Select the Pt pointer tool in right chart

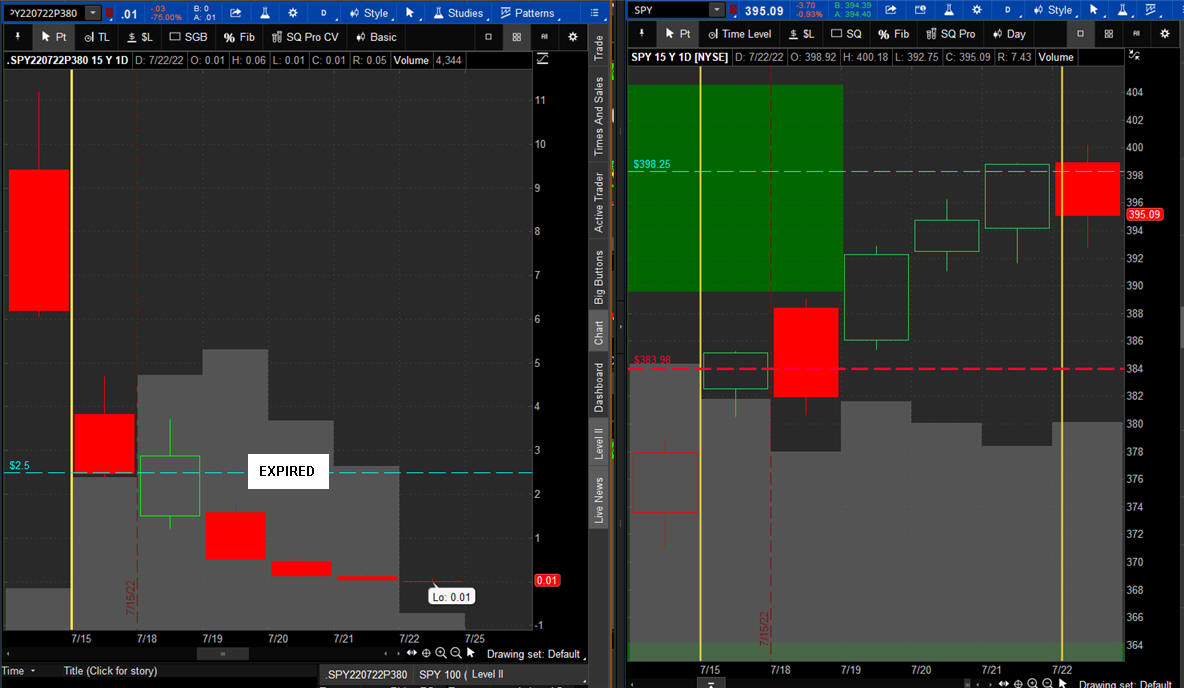point(677,33)
